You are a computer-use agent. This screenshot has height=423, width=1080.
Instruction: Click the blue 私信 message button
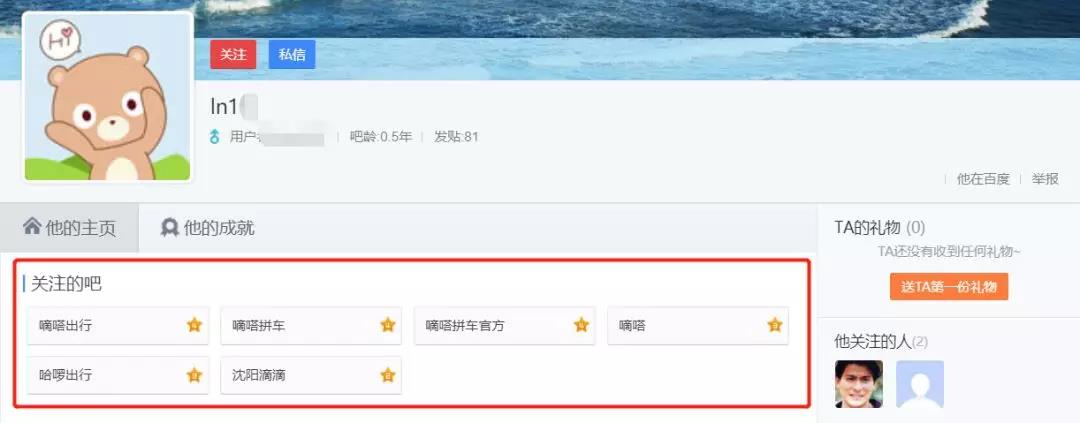tap(292, 54)
